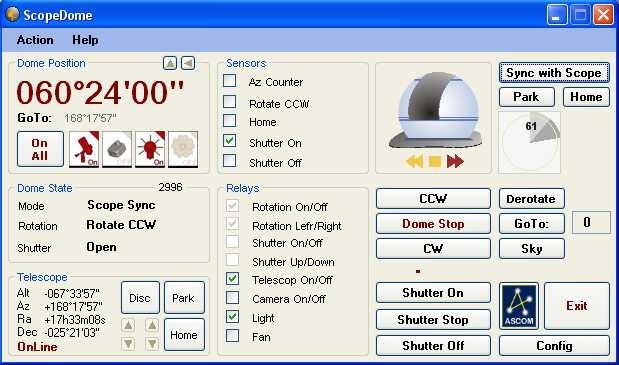Click the GoTo azimuth input field

coord(591,223)
